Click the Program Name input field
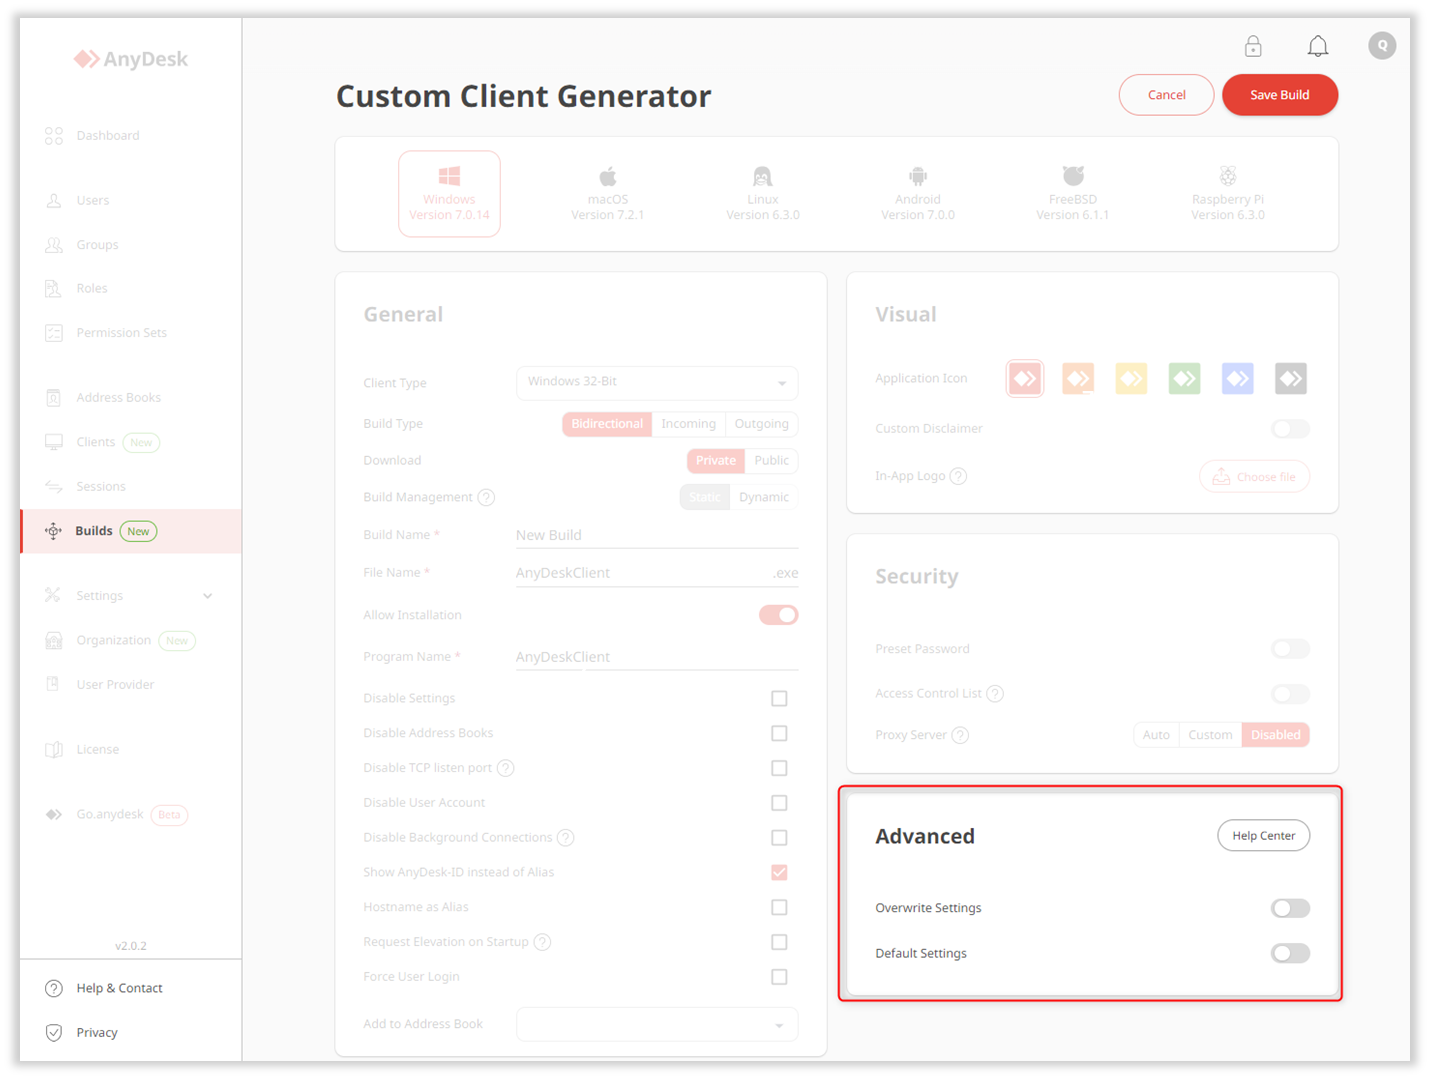The image size is (1430, 1079). tap(657, 657)
